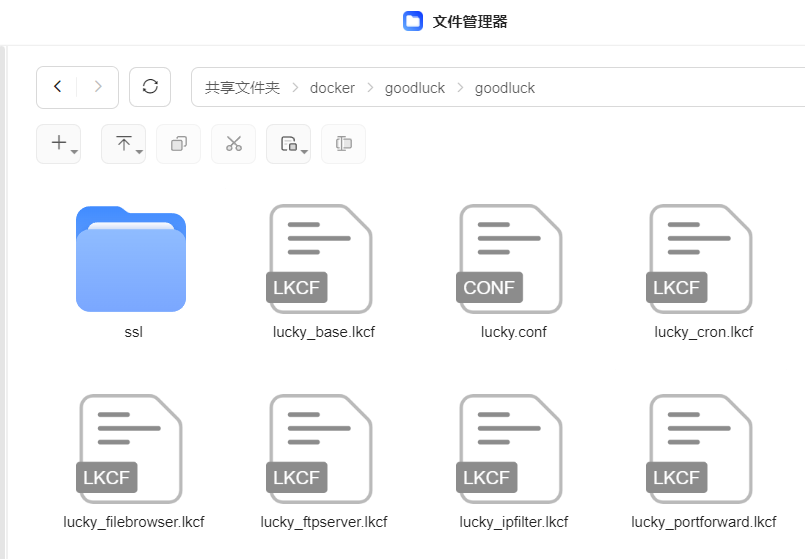Screen dimensions: 805x559
Task: Click the rename toolbar icon
Action: coord(344,144)
